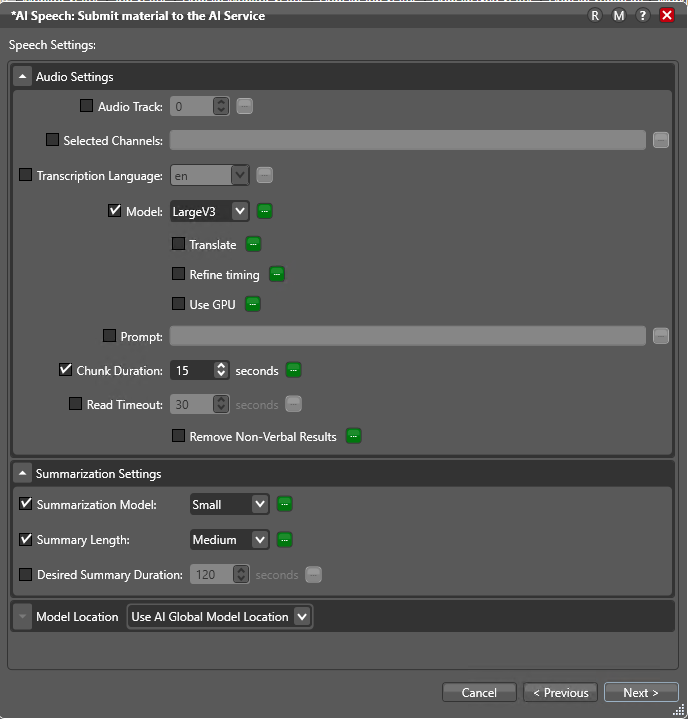
Task: Uncheck the Summary Length checkbox
Action: click(x=25, y=539)
